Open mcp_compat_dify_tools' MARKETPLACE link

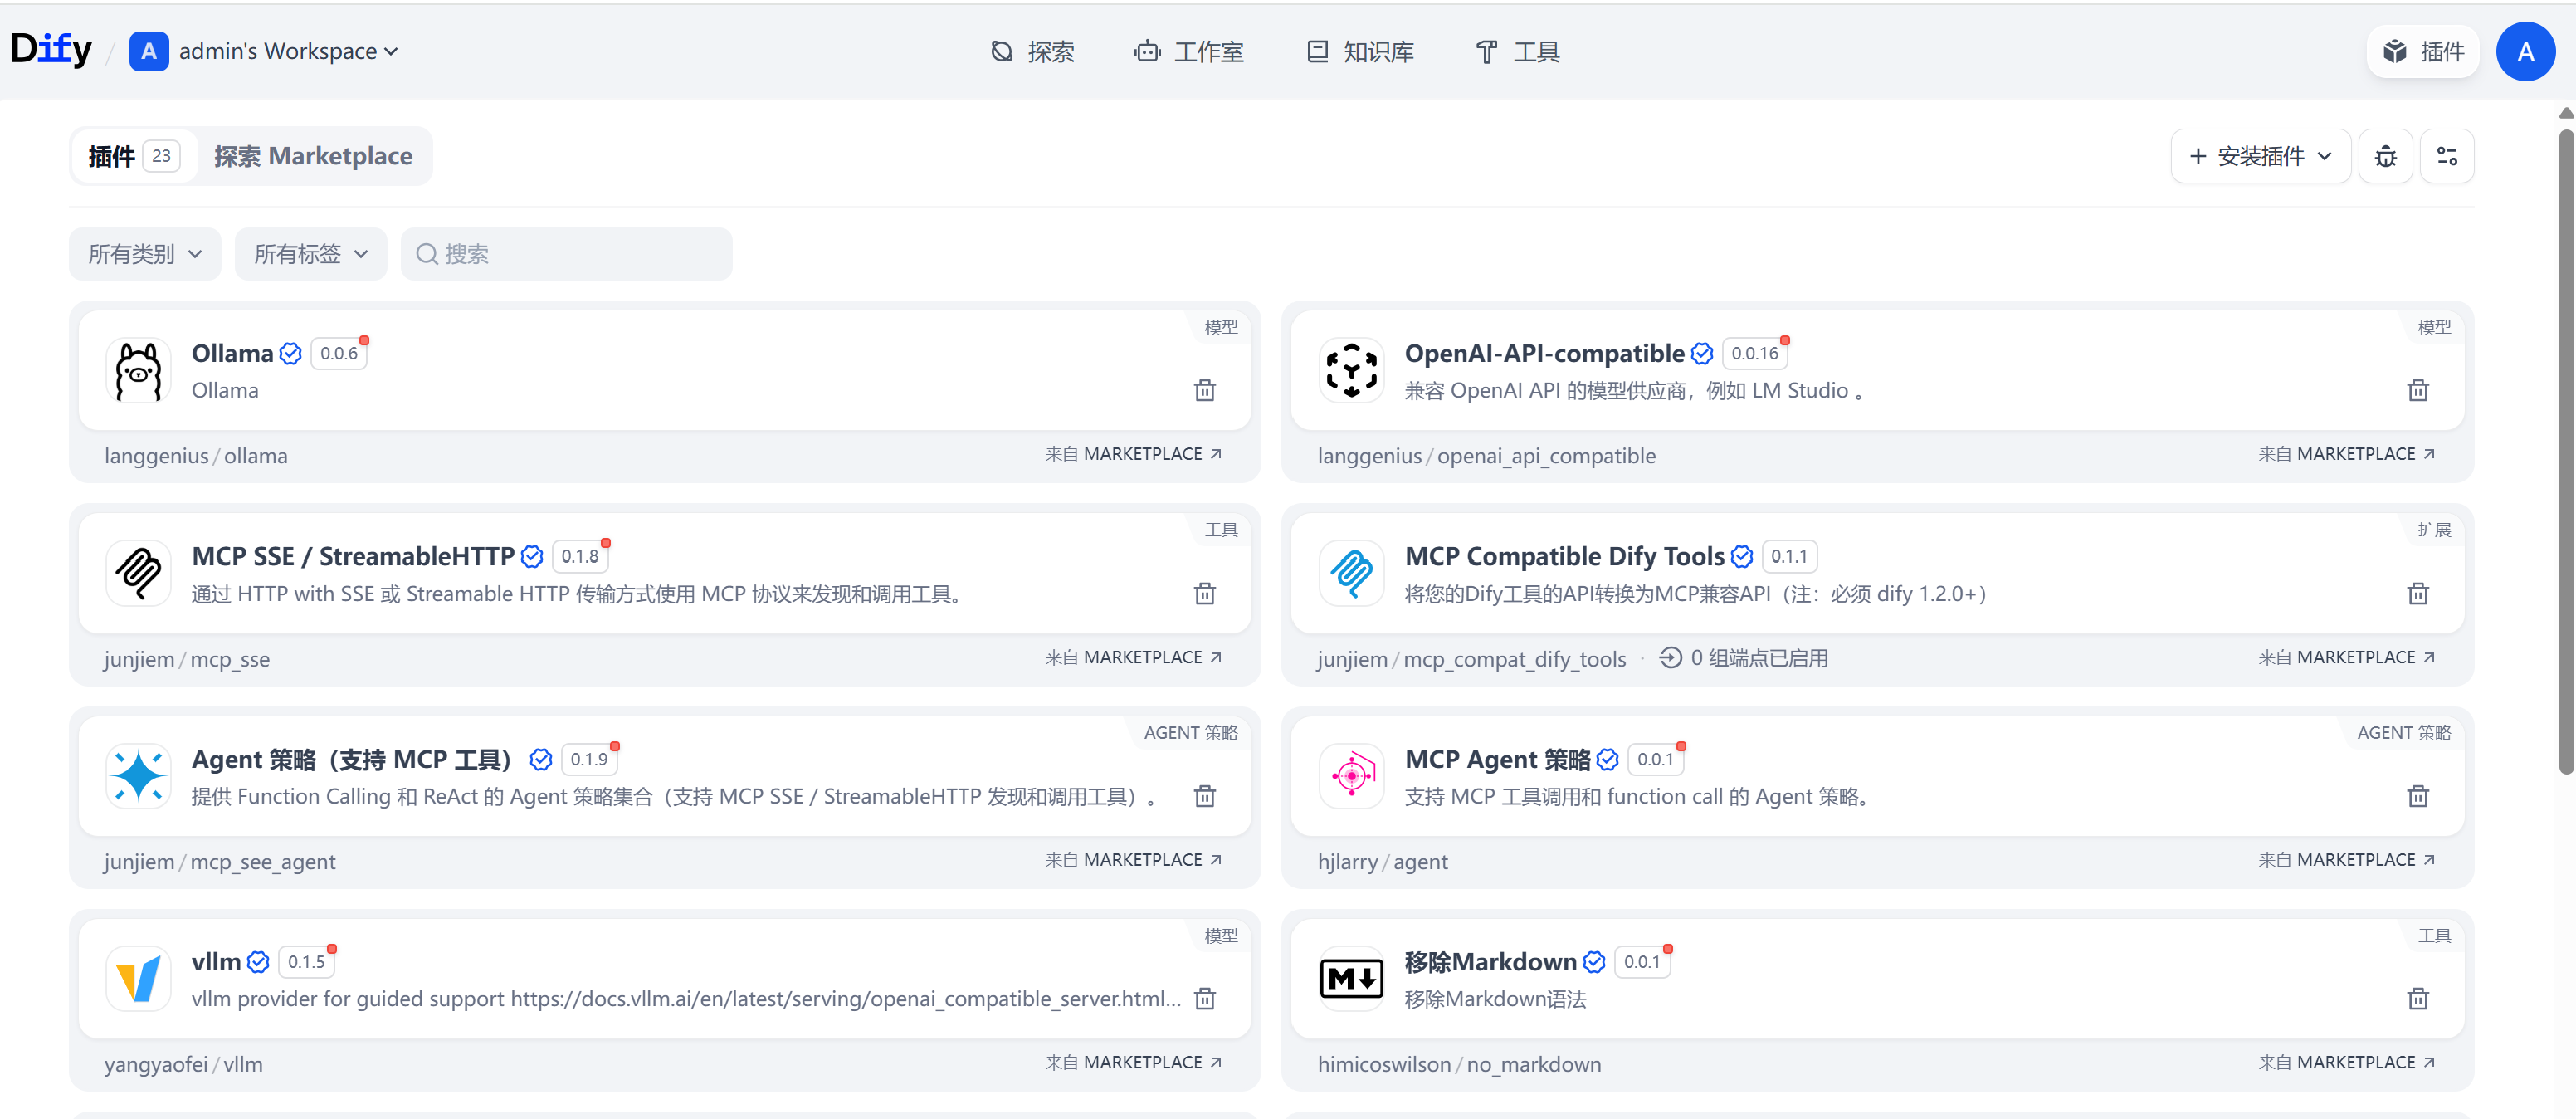pyautogui.click(x=2347, y=657)
